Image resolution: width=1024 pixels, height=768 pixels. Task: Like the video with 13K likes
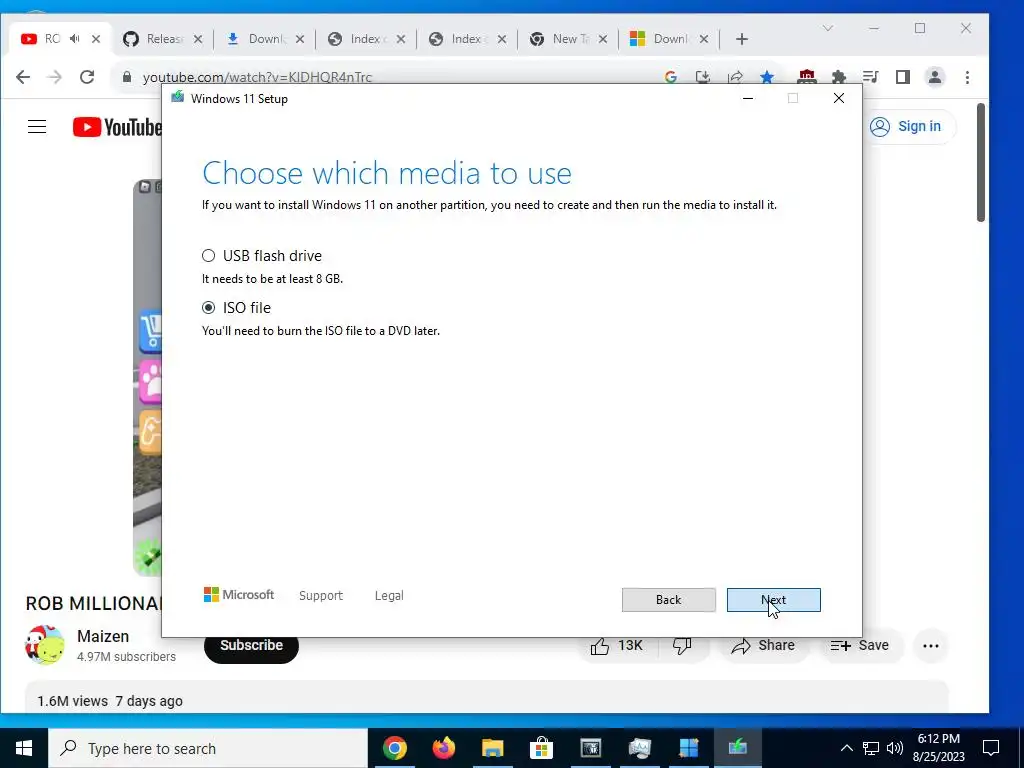(616, 646)
